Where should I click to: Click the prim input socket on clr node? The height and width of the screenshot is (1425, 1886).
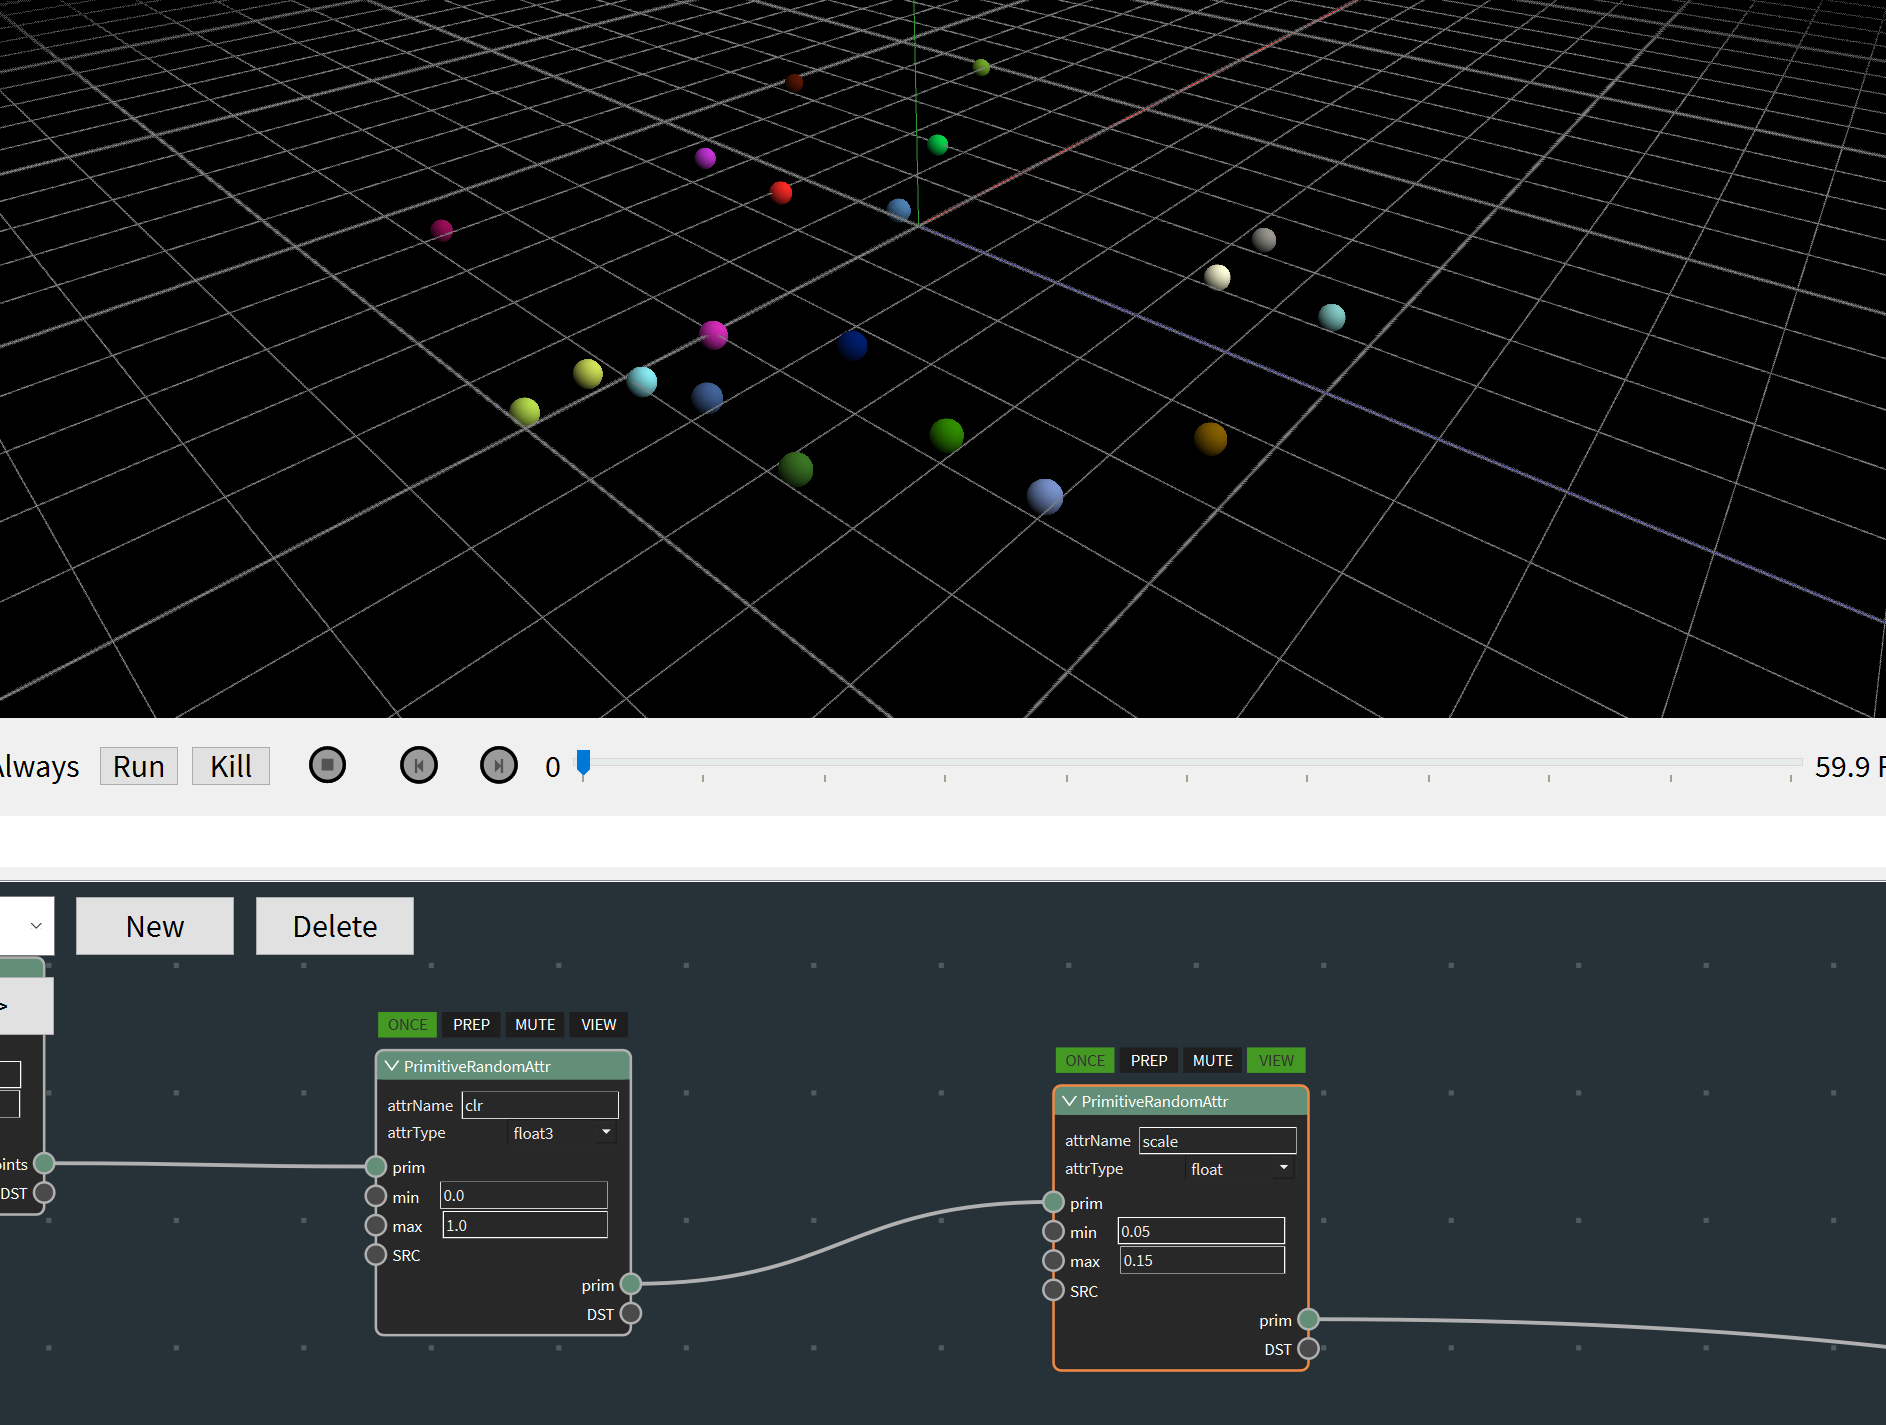(376, 1166)
